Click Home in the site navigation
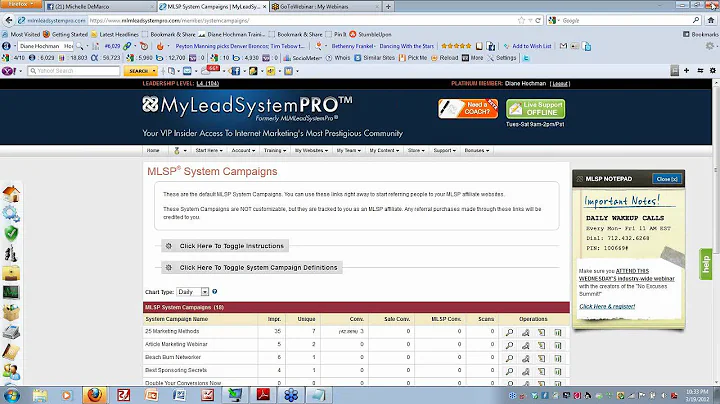The image size is (720, 404). (153, 151)
